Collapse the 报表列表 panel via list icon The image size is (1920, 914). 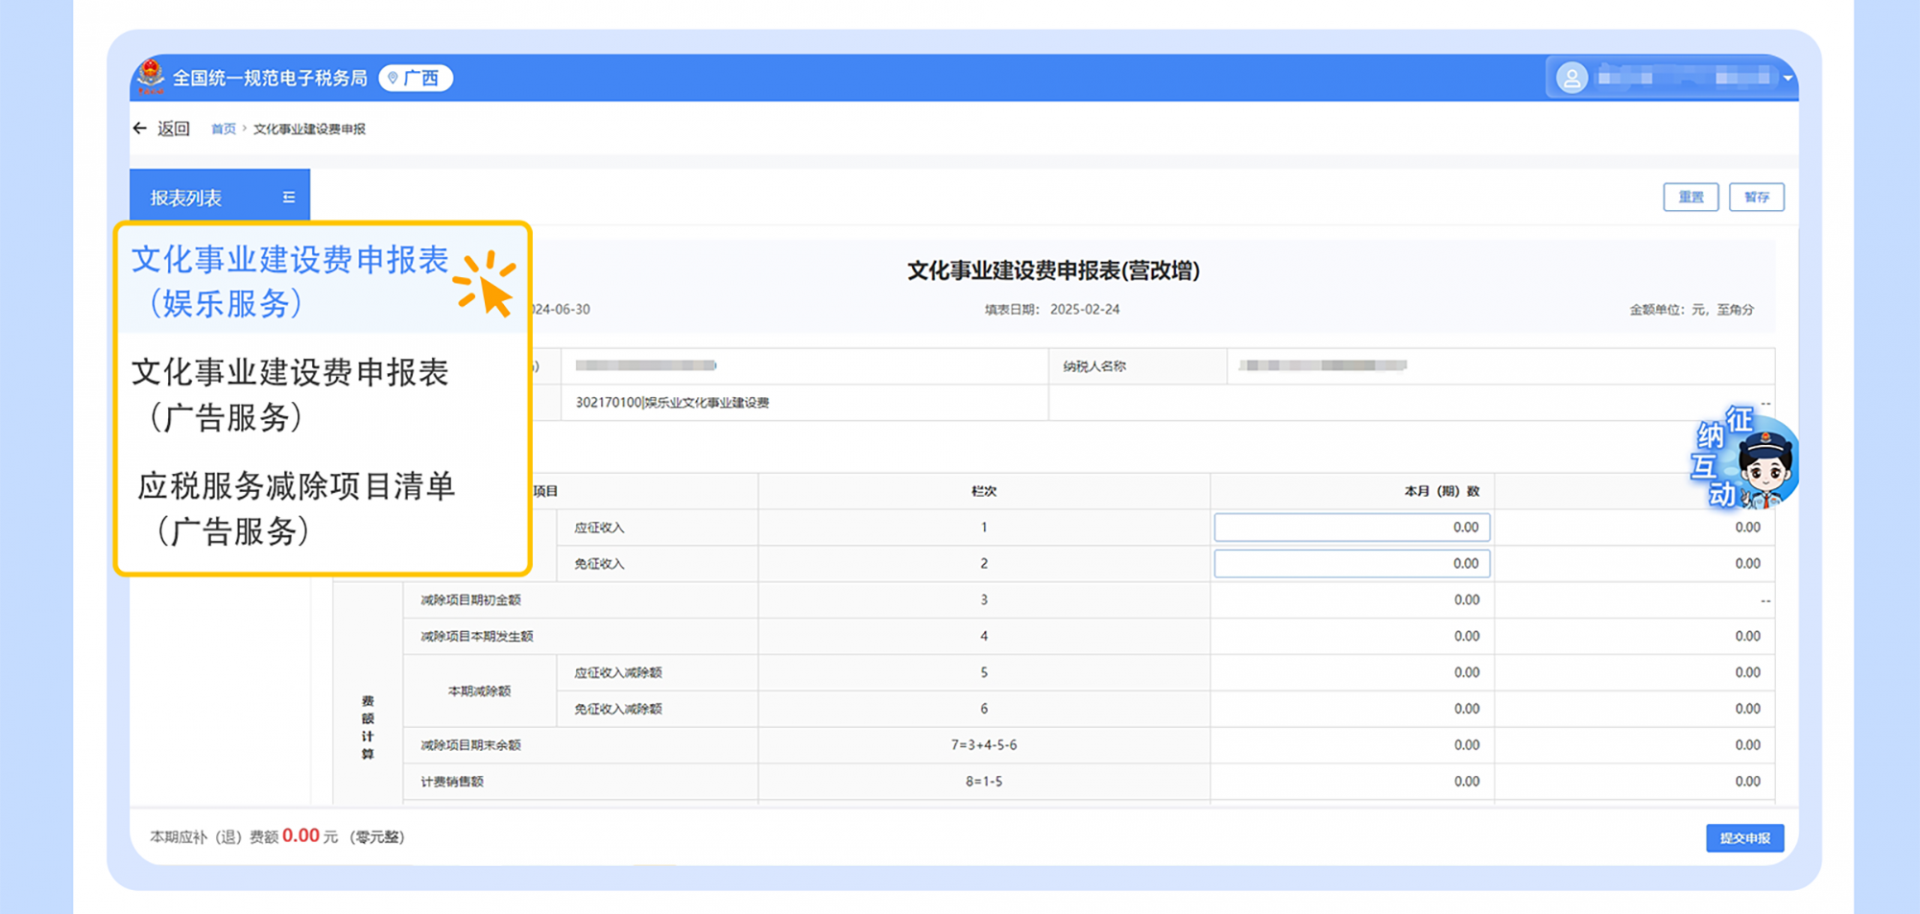point(289,197)
